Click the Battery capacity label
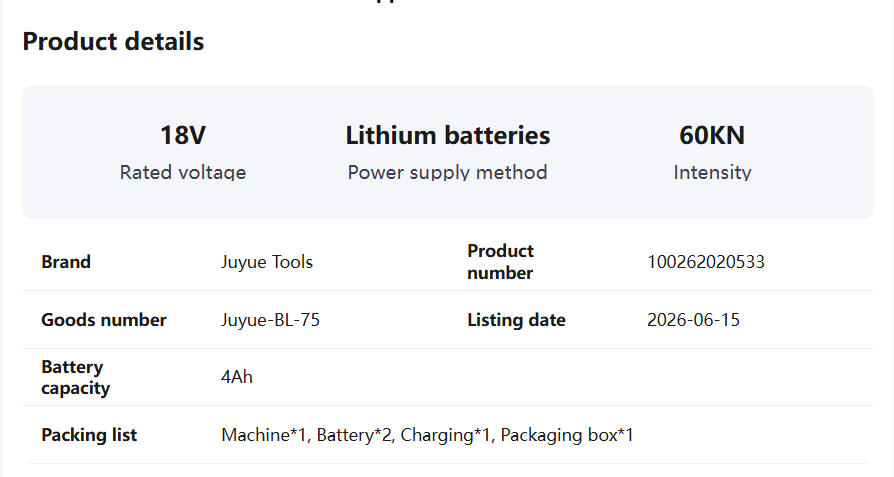Viewport: 894px width, 477px height. pyautogui.click(x=75, y=377)
